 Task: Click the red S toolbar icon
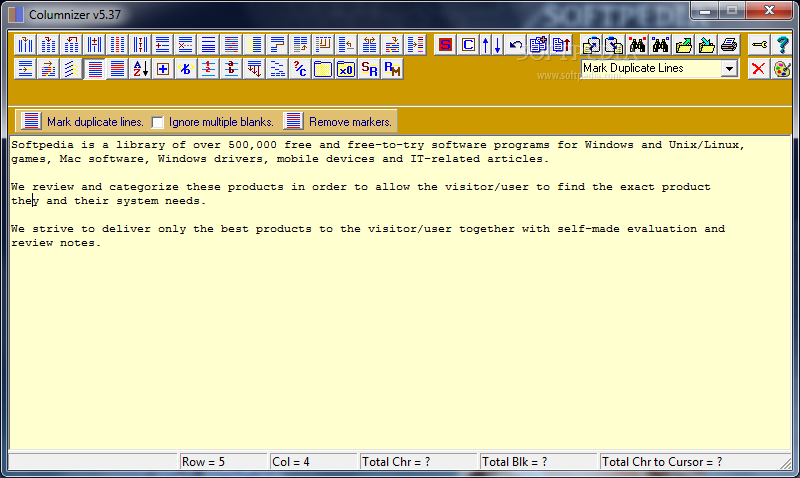445,45
